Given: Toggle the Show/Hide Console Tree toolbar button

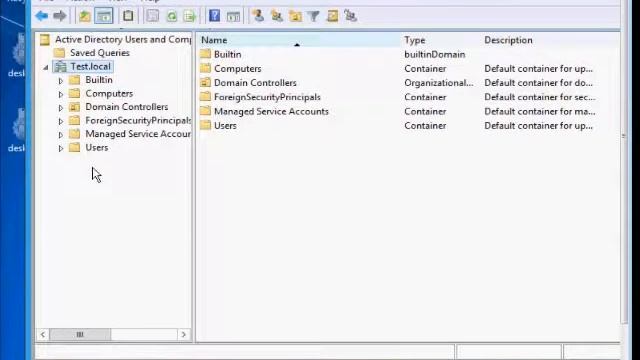Looking at the screenshot, I should pos(104,16).
